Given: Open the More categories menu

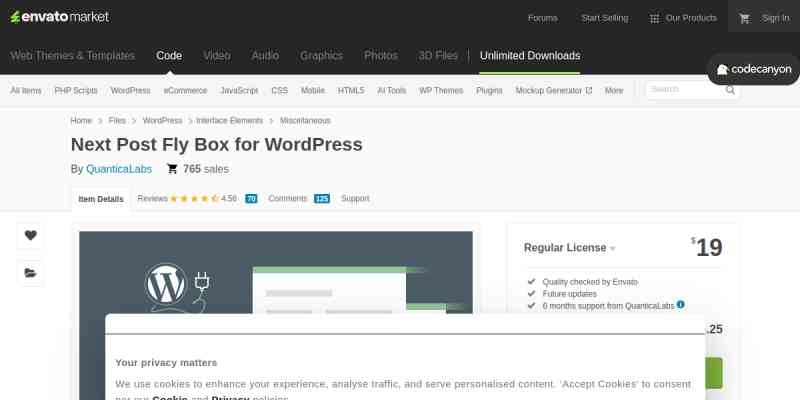Looking at the screenshot, I should (x=614, y=90).
